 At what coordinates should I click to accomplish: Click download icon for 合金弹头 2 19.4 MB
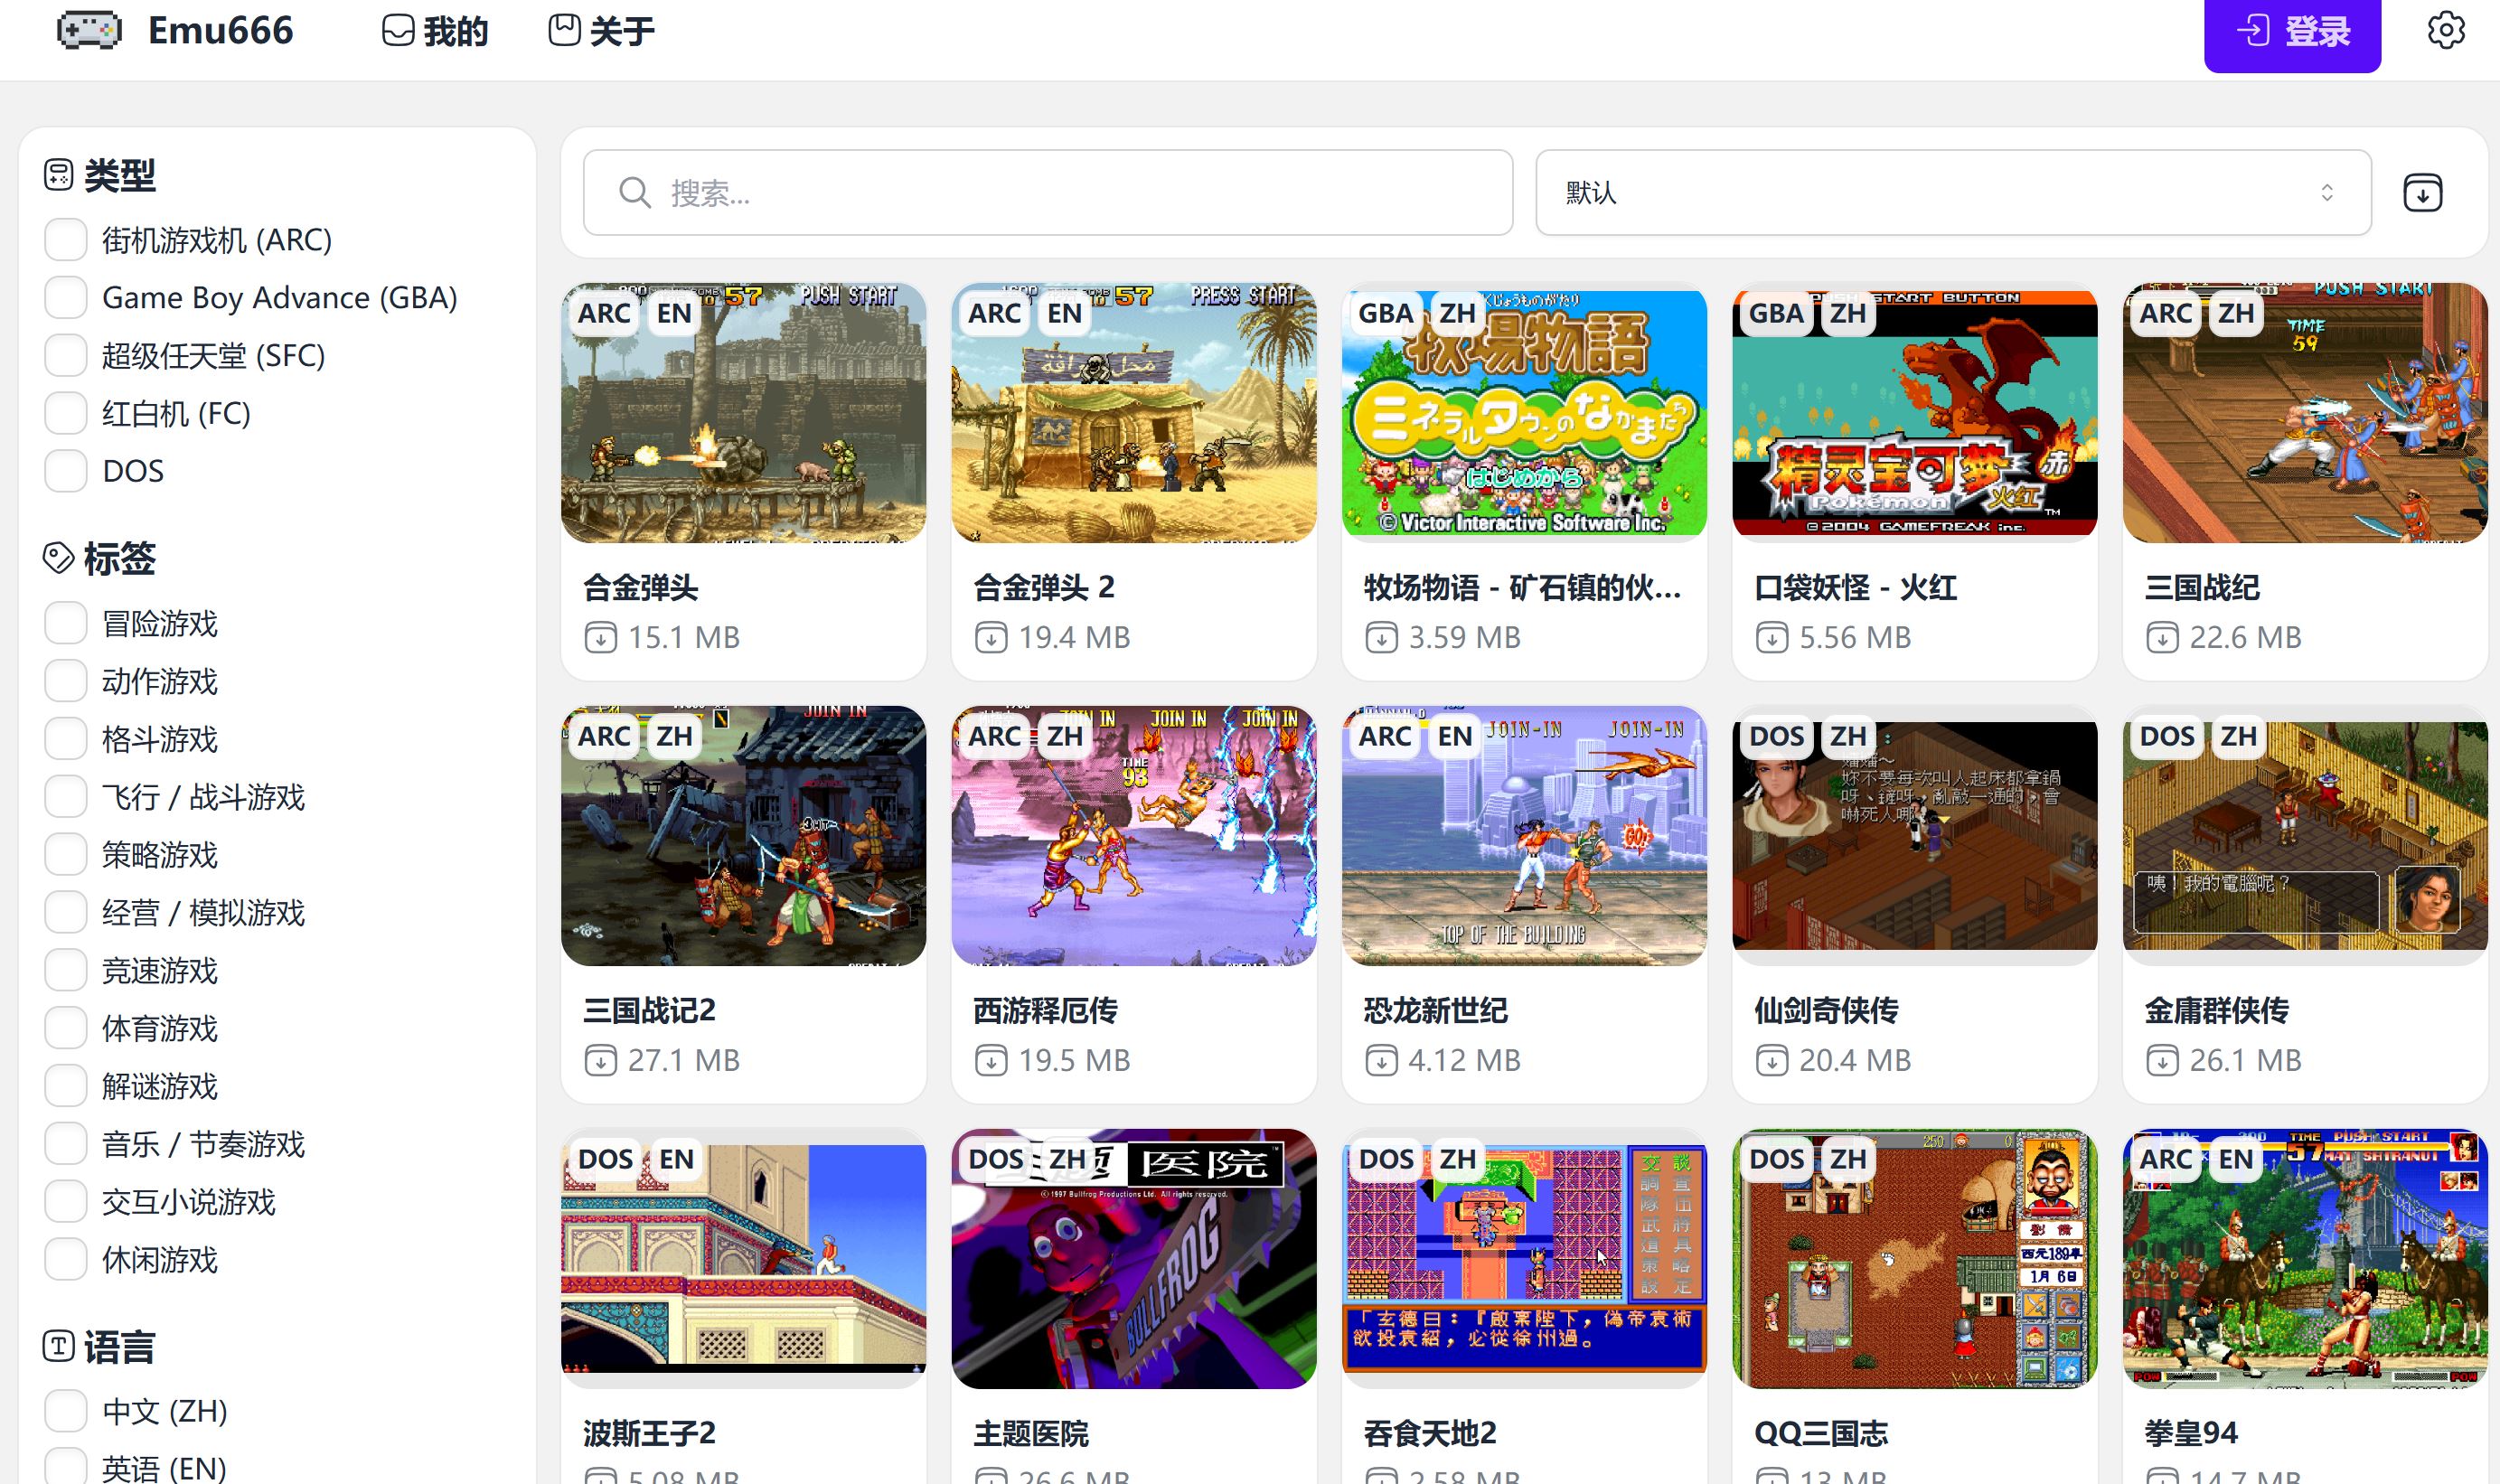point(991,638)
